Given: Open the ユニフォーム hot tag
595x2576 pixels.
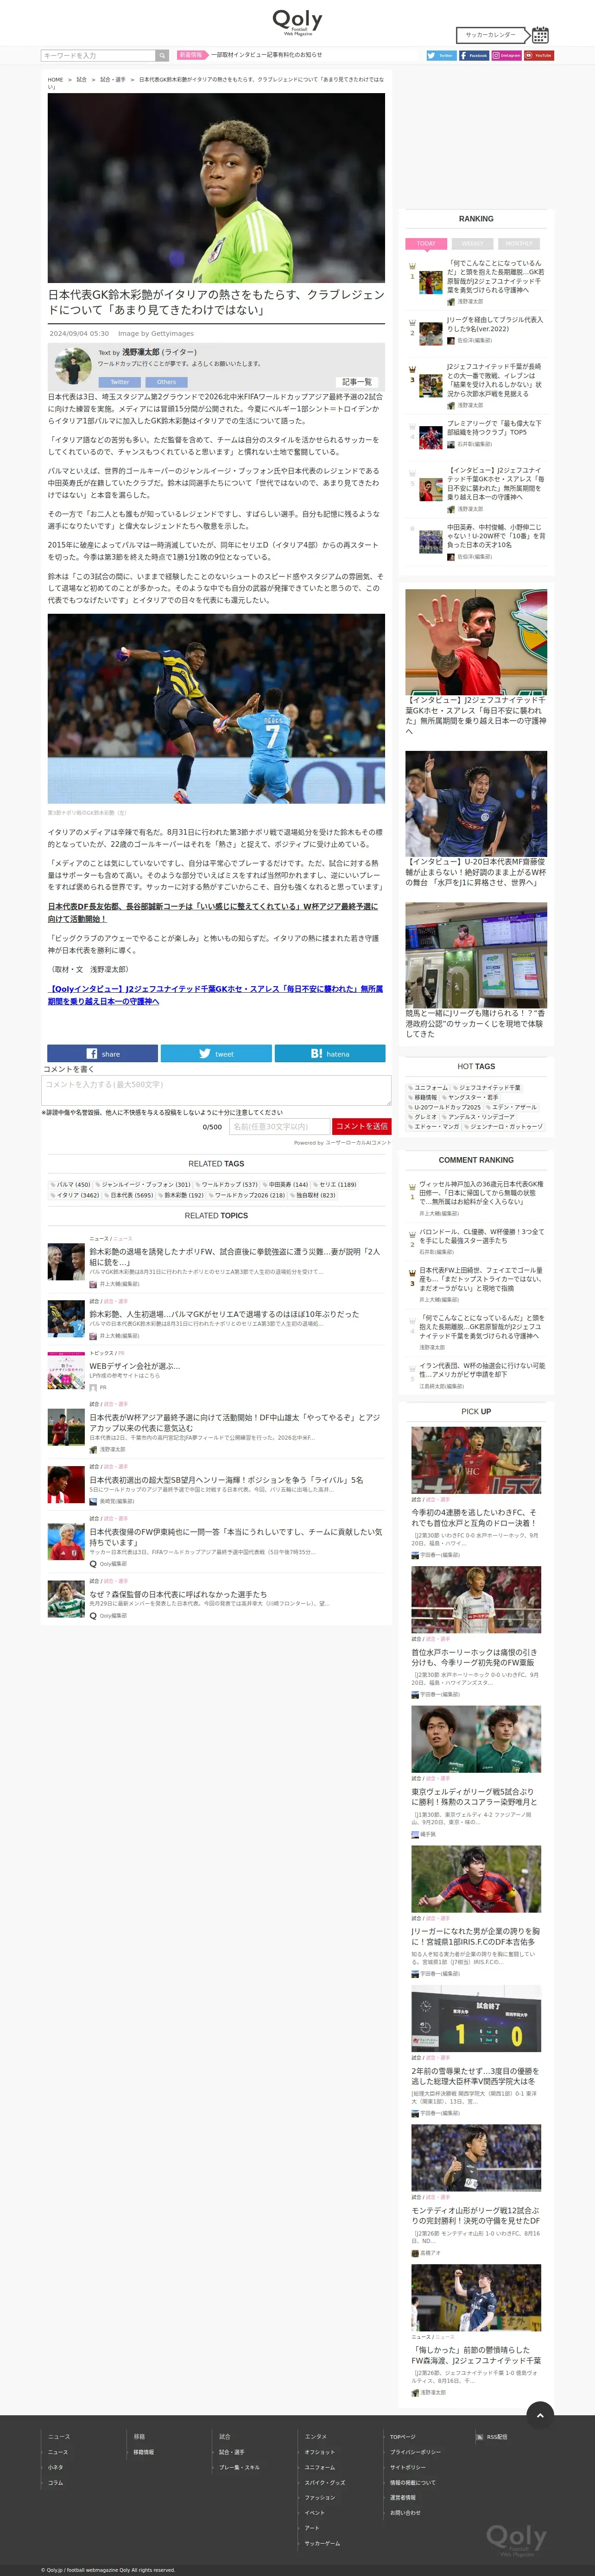Looking at the screenshot, I should pos(428,1087).
